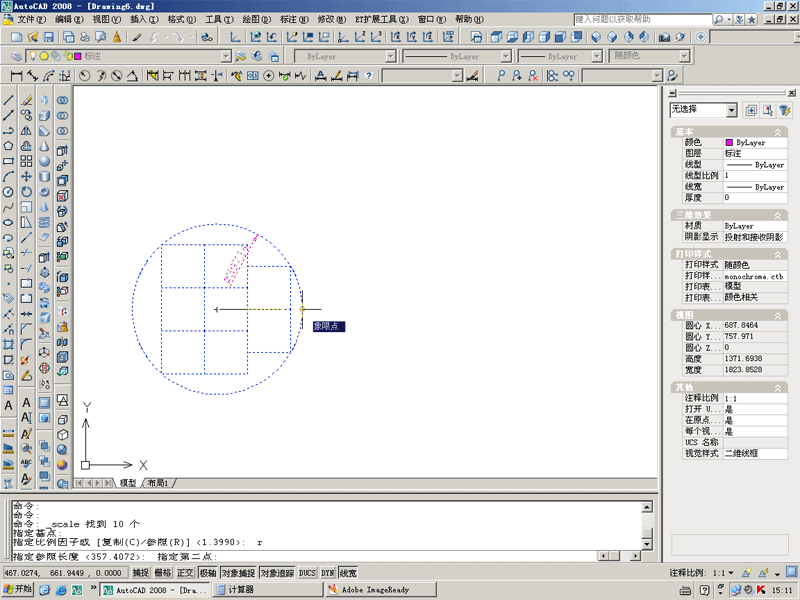Viewport: 800px width, 600px height.
Task: Open the 编辑(E) menu
Action: 69,19
